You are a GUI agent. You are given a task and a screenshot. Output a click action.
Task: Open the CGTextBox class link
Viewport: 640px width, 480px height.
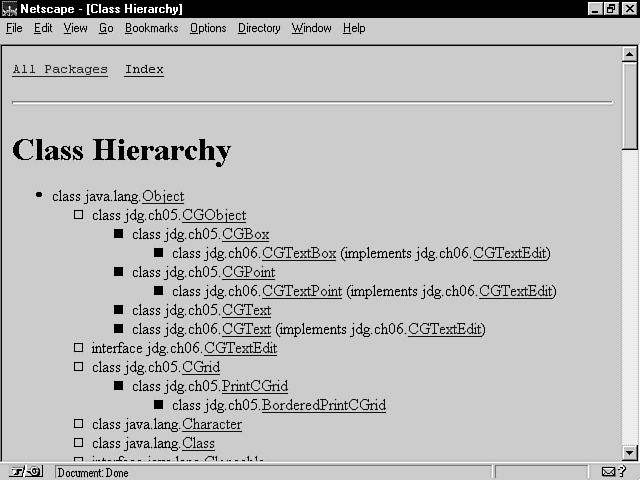click(298, 254)
